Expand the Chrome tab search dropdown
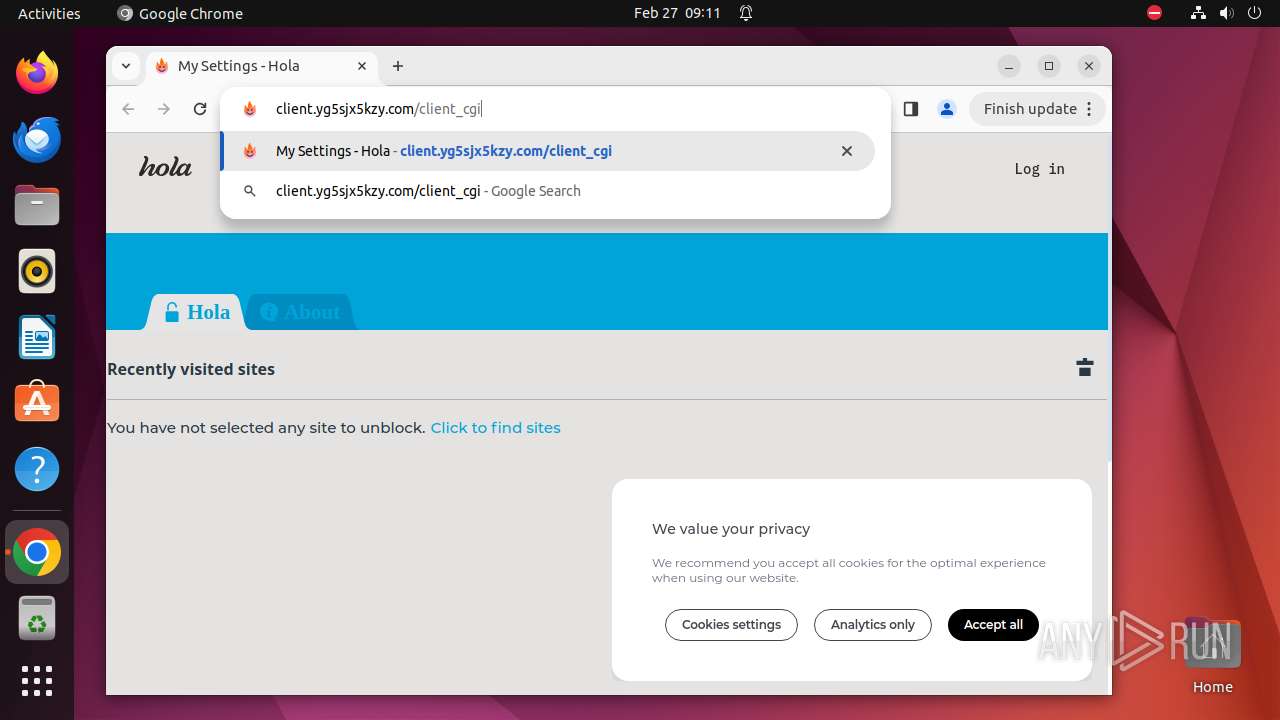The width and height of the screenshot is (1280, 720). pyautogui.click(x=125, y=66)
